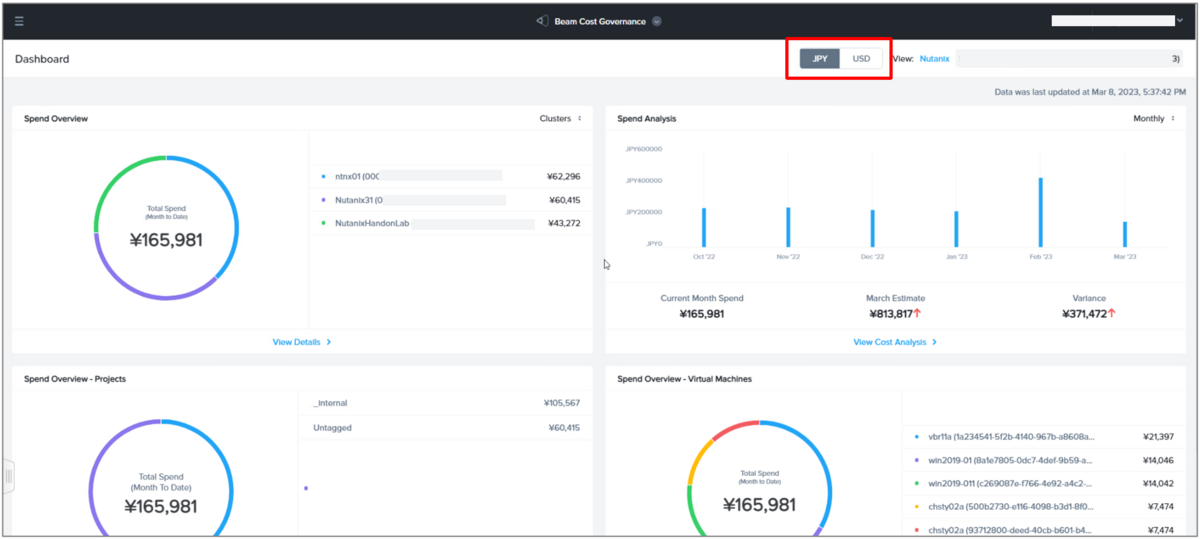The image size is (1200, 539).
Task: Click the blue legend dot for vbr11a
Action: pyautogui.click(x=917, y=437)
